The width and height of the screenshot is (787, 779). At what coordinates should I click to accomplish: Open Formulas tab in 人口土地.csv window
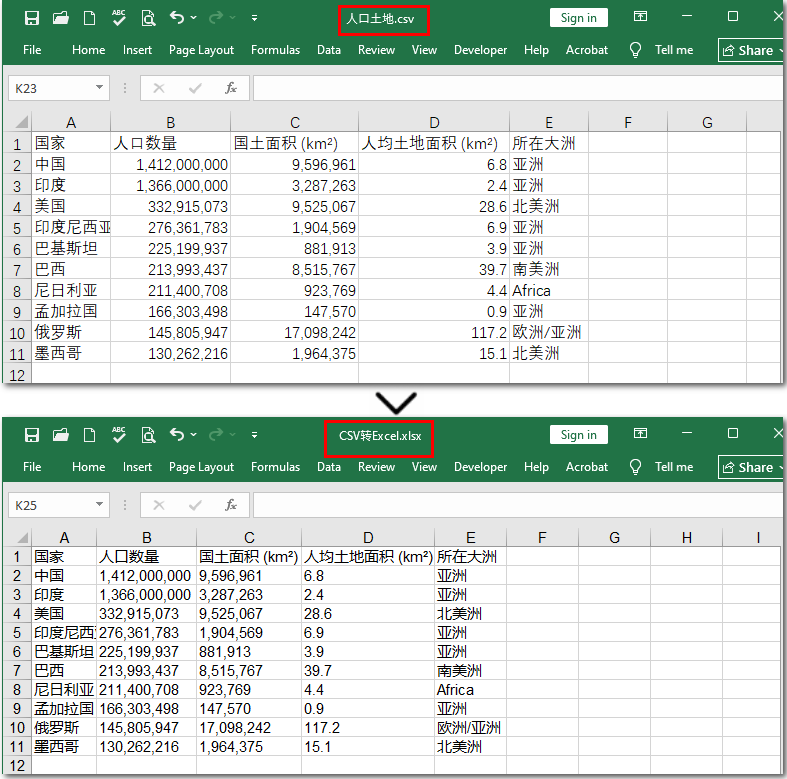275,50
